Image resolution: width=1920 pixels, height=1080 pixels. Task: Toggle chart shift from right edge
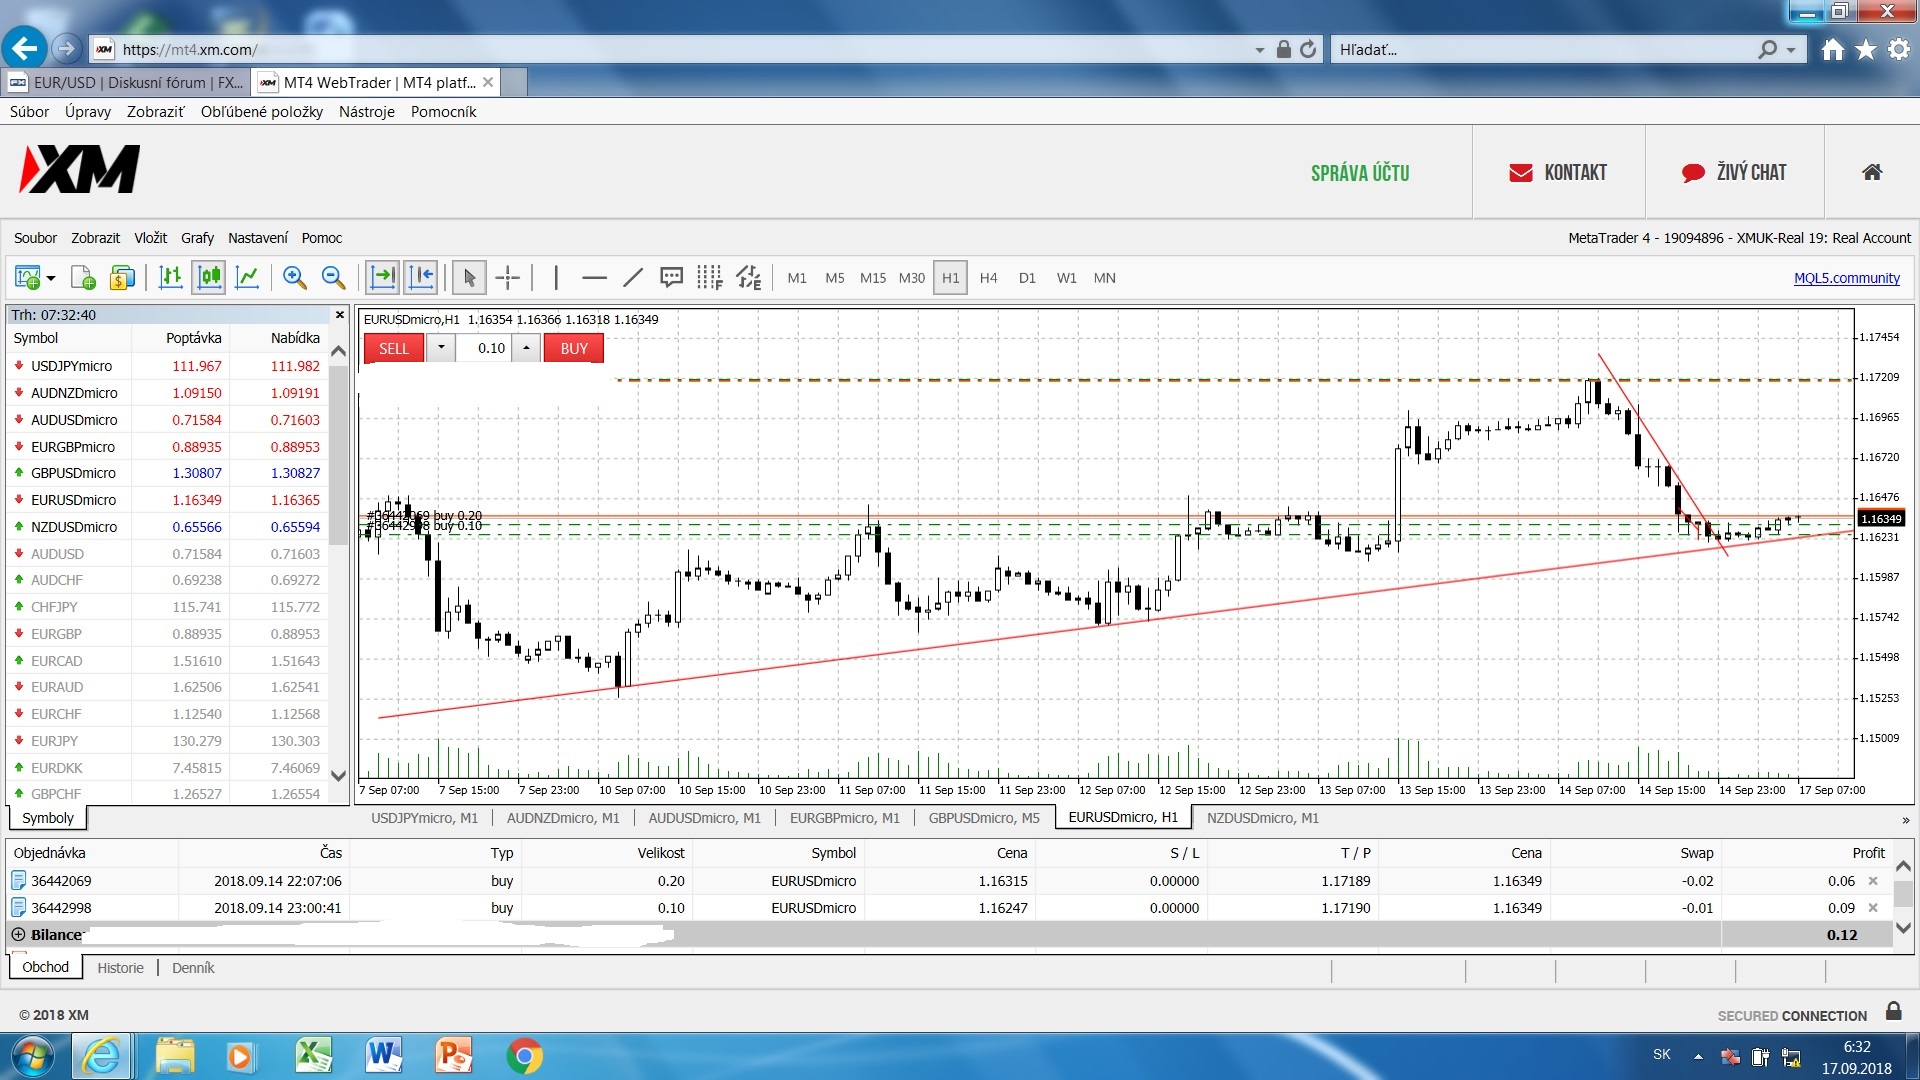click(421, 278)
